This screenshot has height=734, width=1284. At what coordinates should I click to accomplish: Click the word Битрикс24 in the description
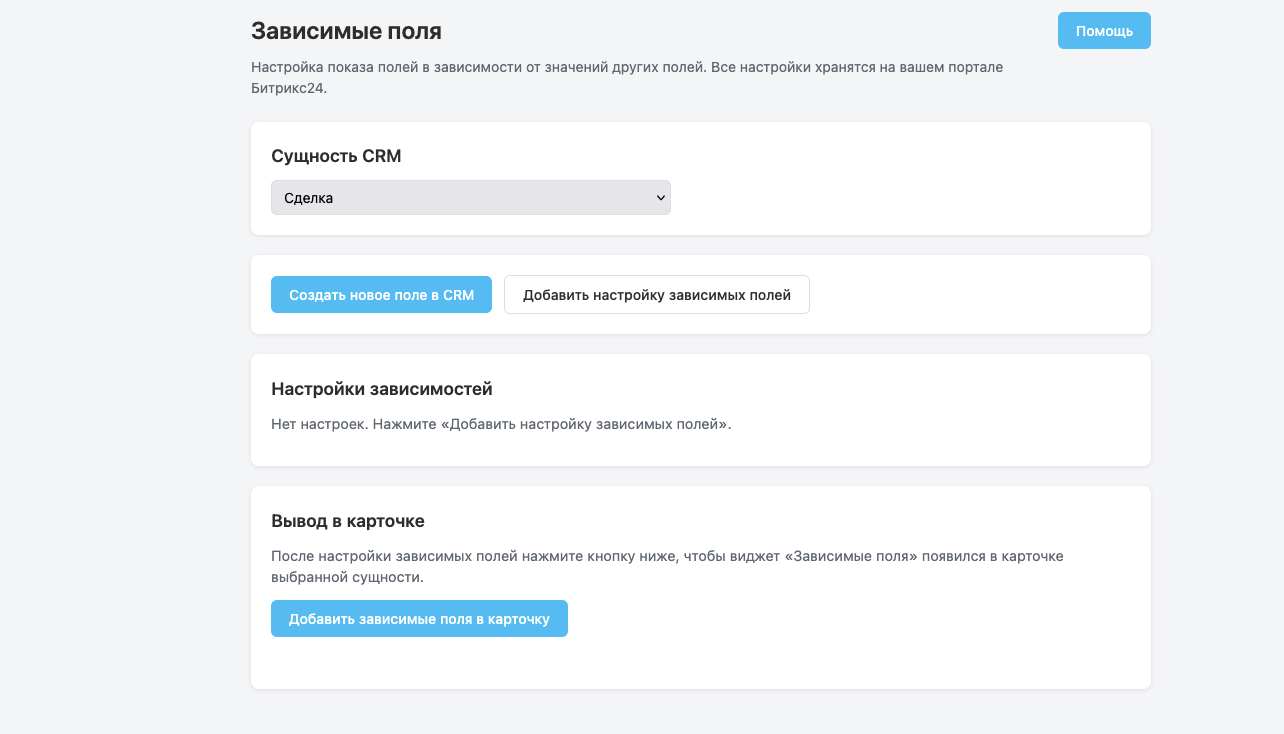(289, 88)
